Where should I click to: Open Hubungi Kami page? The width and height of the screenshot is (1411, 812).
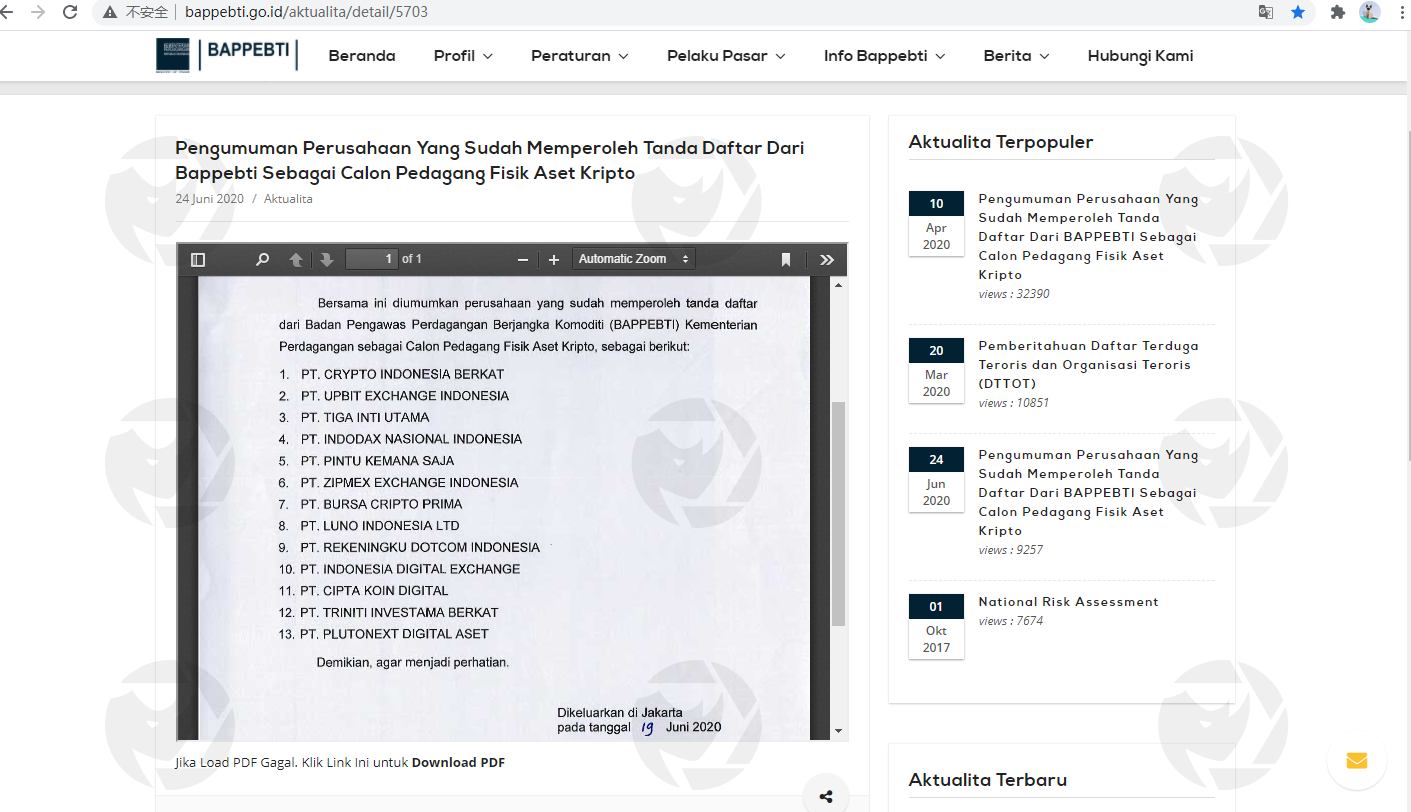point(1140,56)
